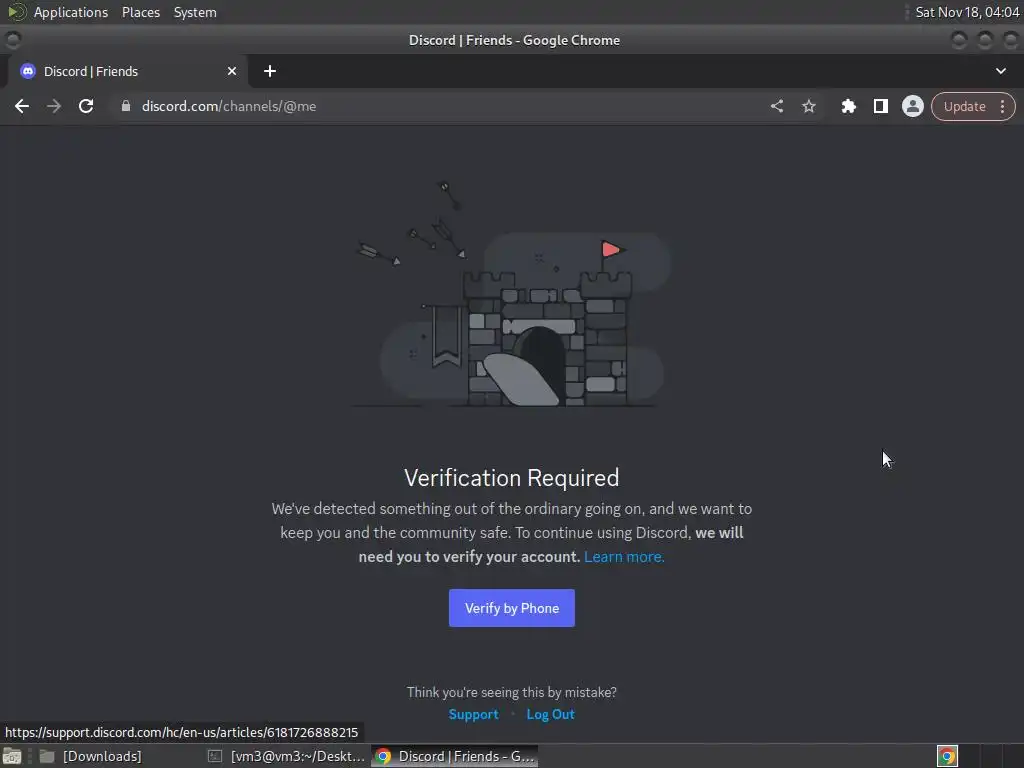The width and height of the screenshot is (1024, 768).
Task: Reload the Discord page
Action: [x=86, y=106]
